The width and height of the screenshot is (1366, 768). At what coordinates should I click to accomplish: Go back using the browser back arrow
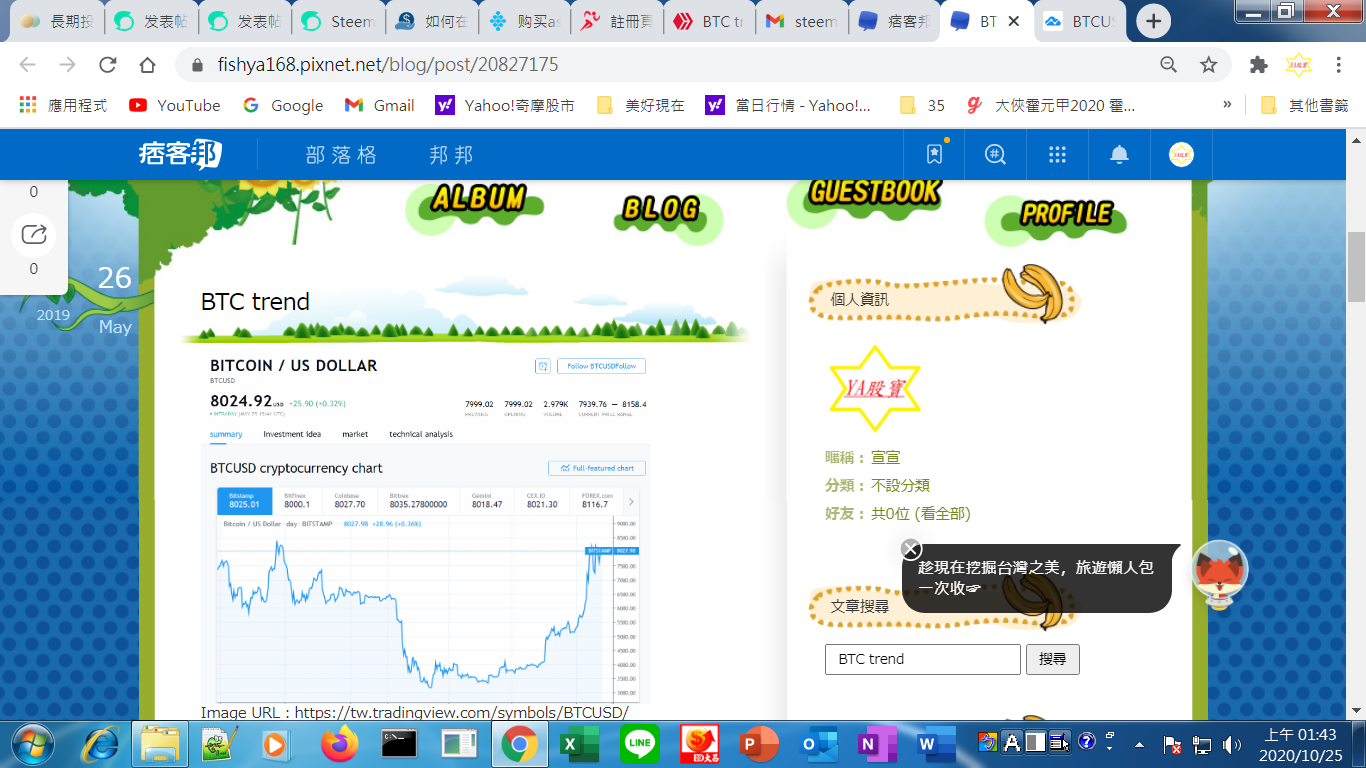[27, 65]
